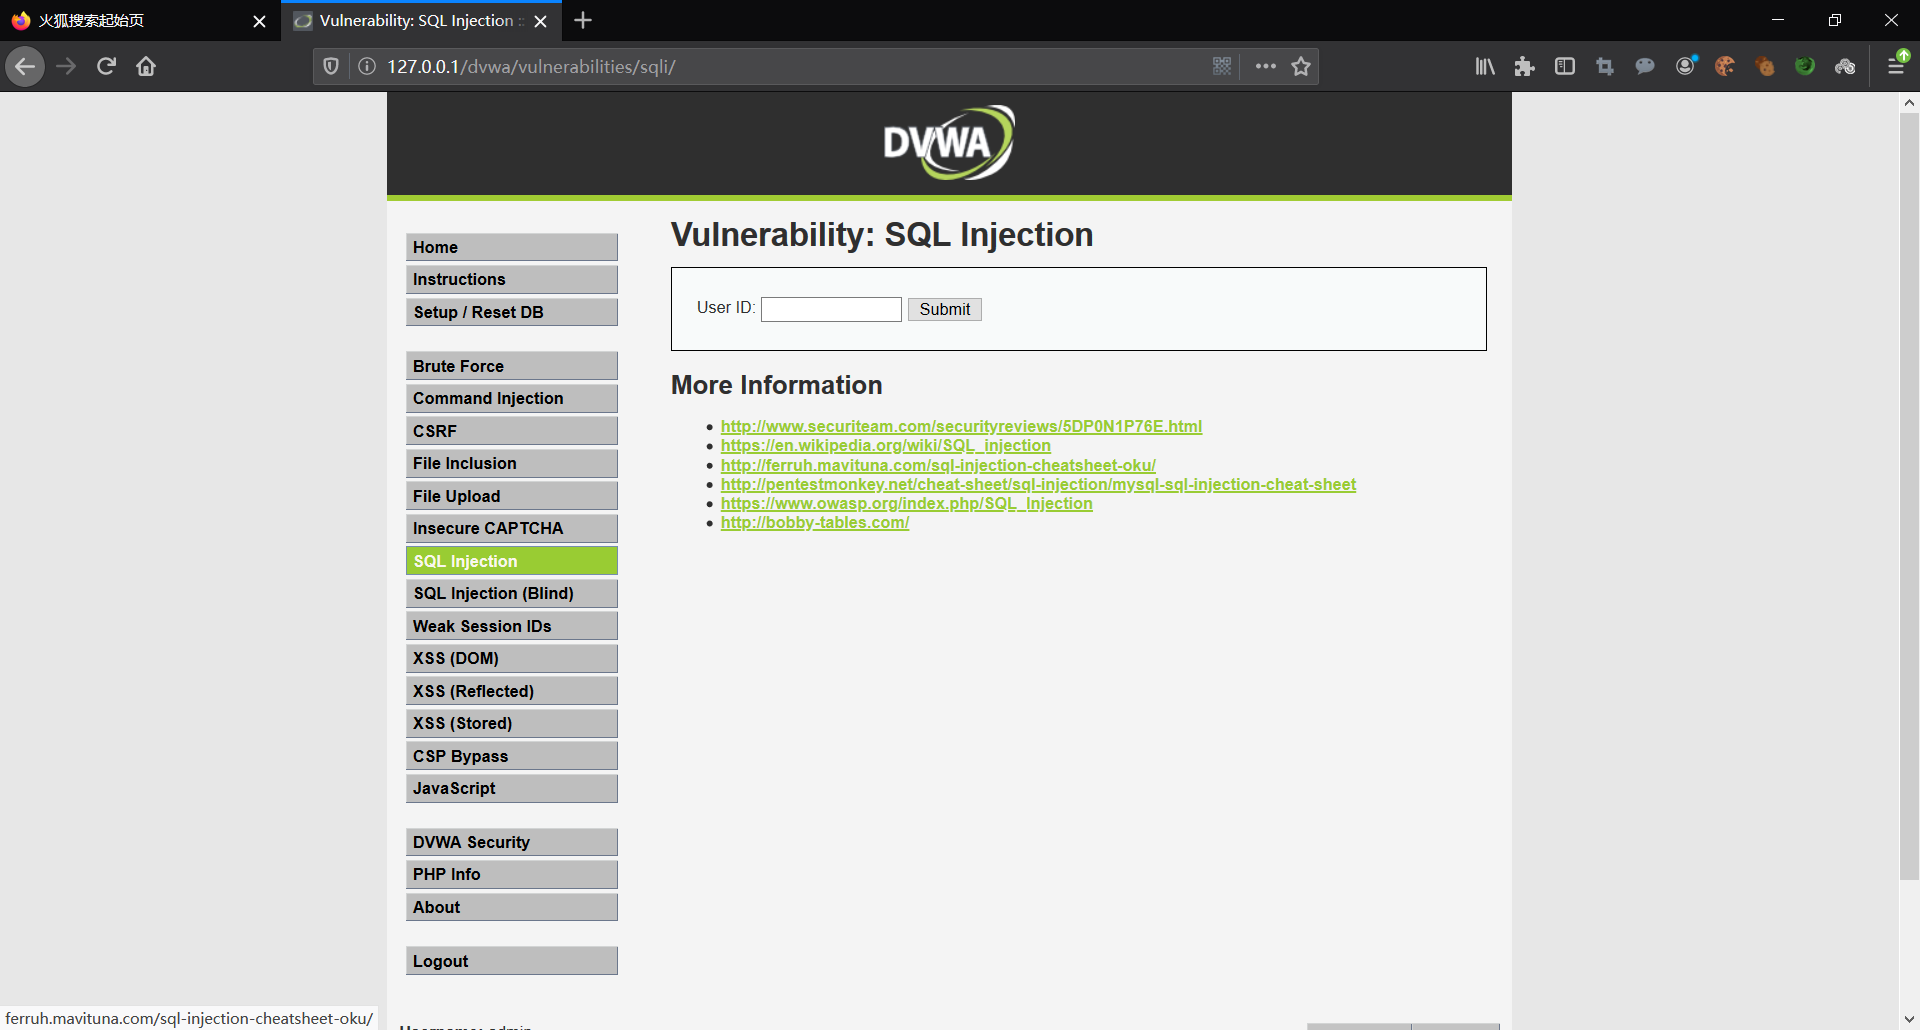
Task: Open DVWA Security settings
Action: [x=512, y=842]
